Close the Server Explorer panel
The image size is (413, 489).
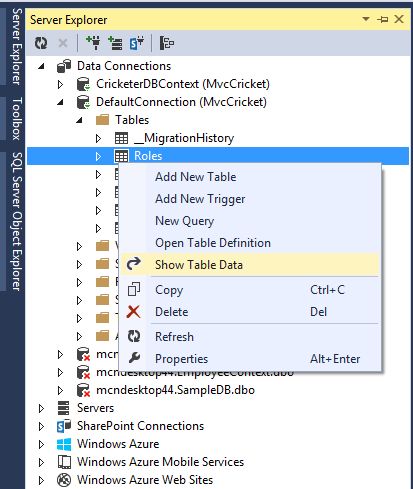pos(399,19)
